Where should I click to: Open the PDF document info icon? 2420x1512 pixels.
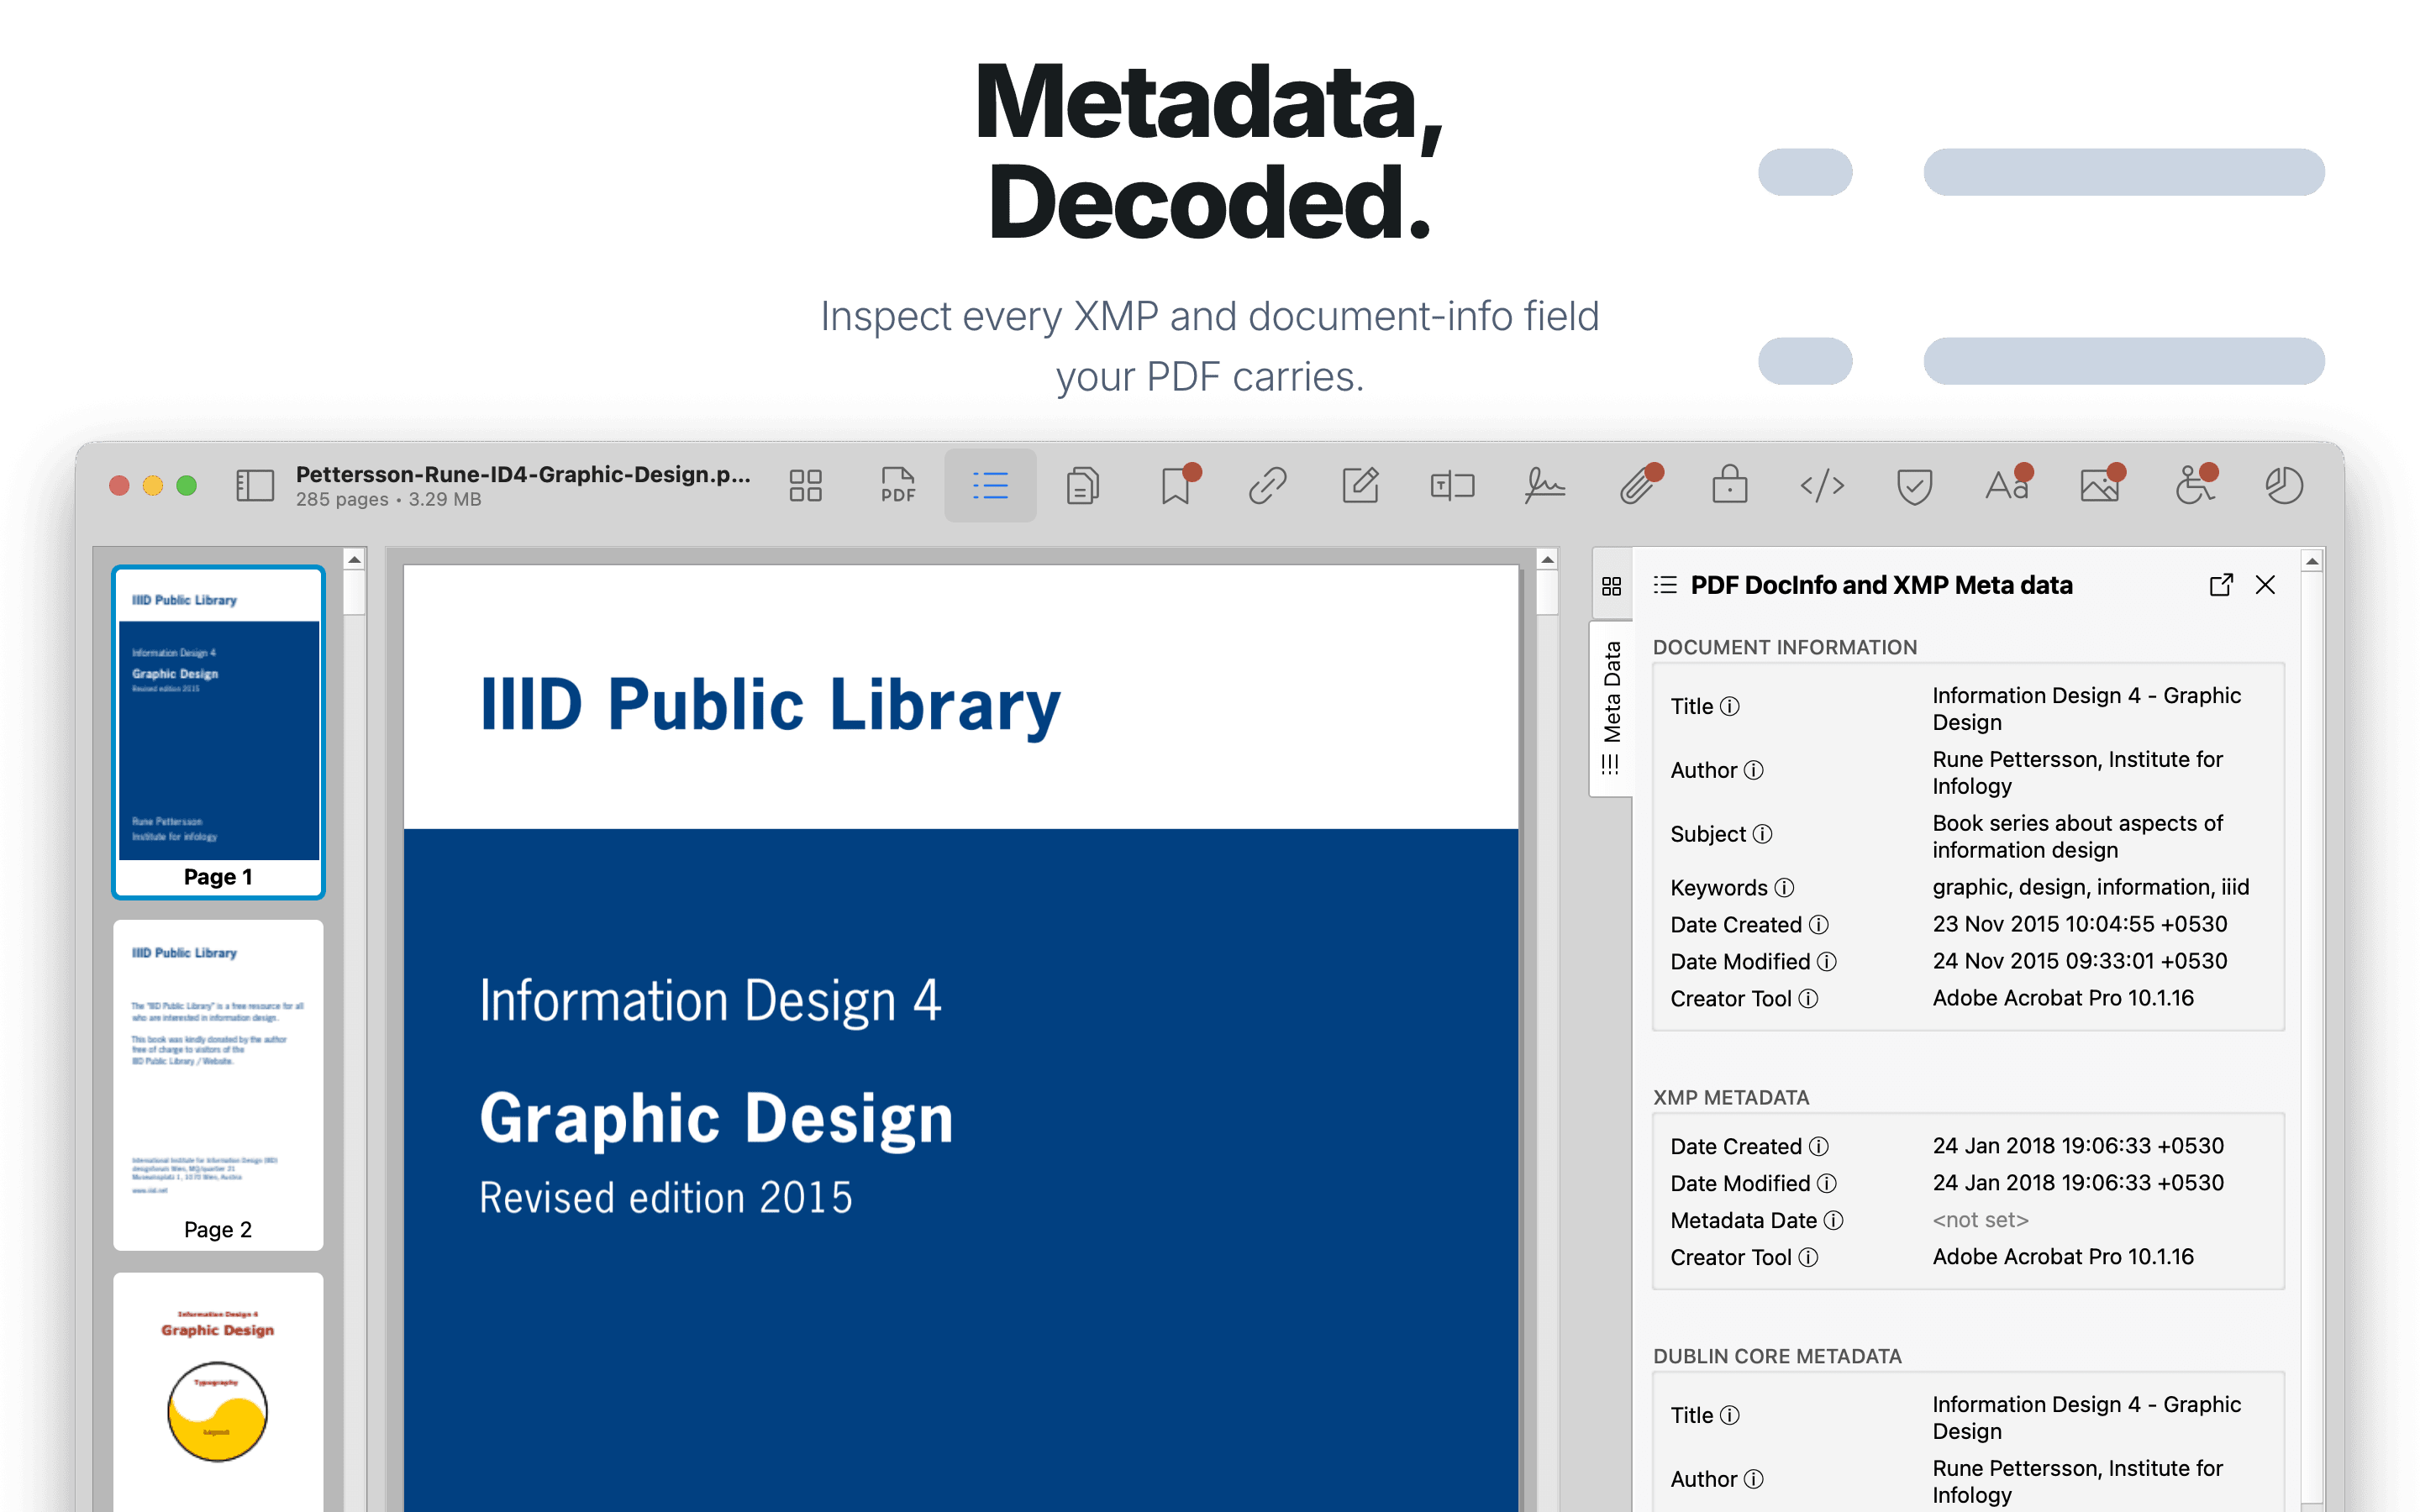(898, 486)
